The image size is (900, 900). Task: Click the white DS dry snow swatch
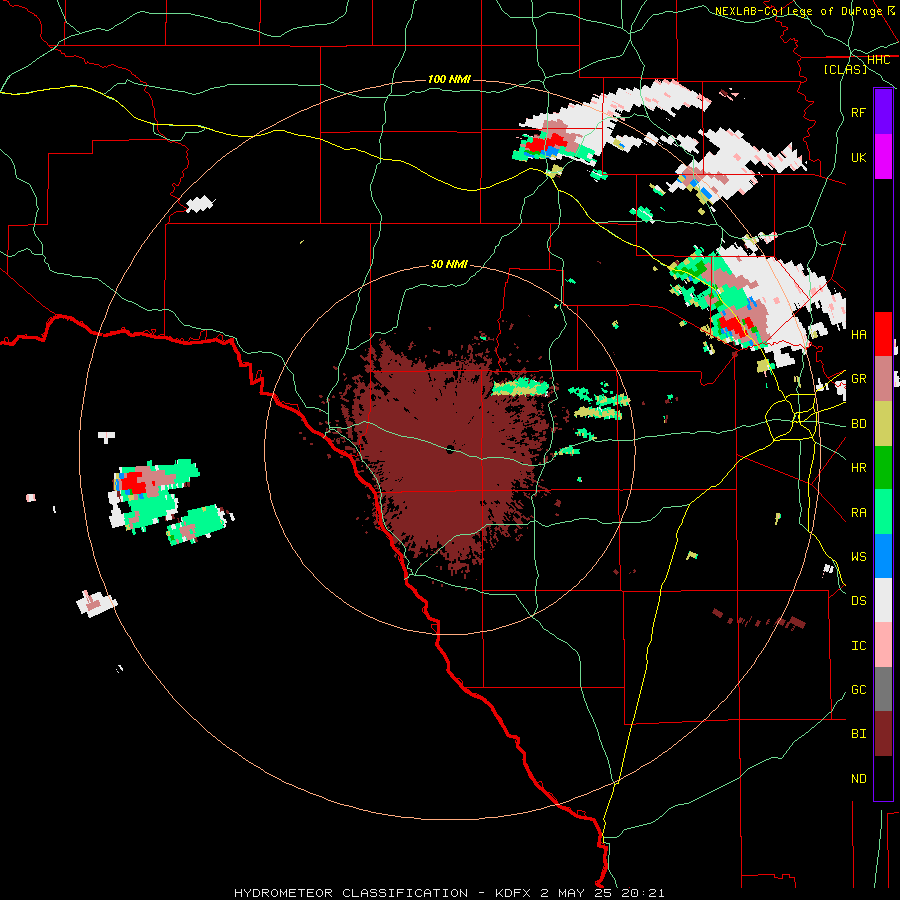883,600
